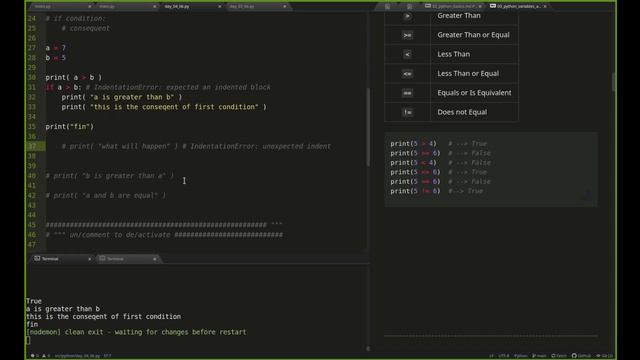Click the preview icon on 02_python_basics tab
This screenshot has width=640, height=360.
coord(428,6)
